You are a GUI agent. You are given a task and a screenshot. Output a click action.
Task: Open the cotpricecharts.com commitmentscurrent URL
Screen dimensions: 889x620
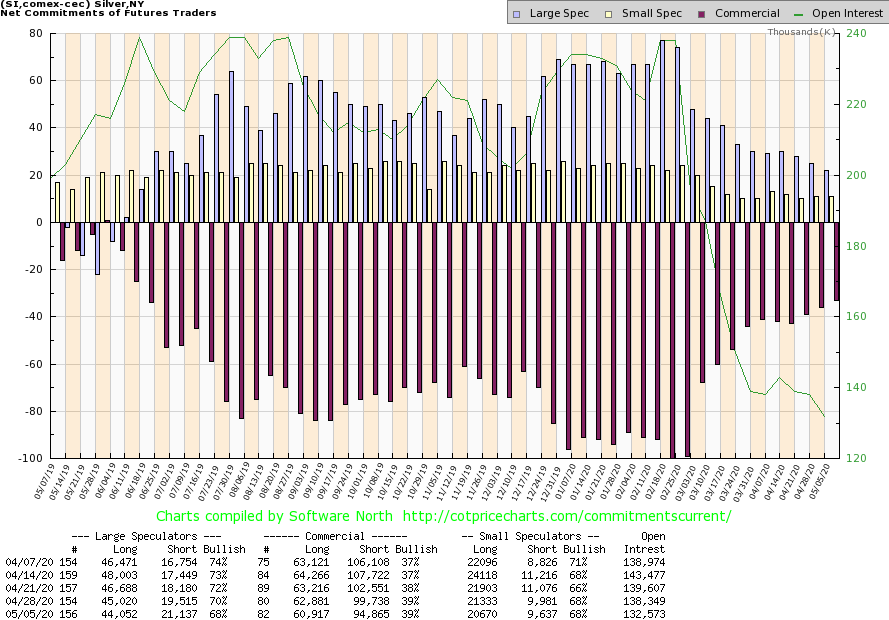point(586,516)
